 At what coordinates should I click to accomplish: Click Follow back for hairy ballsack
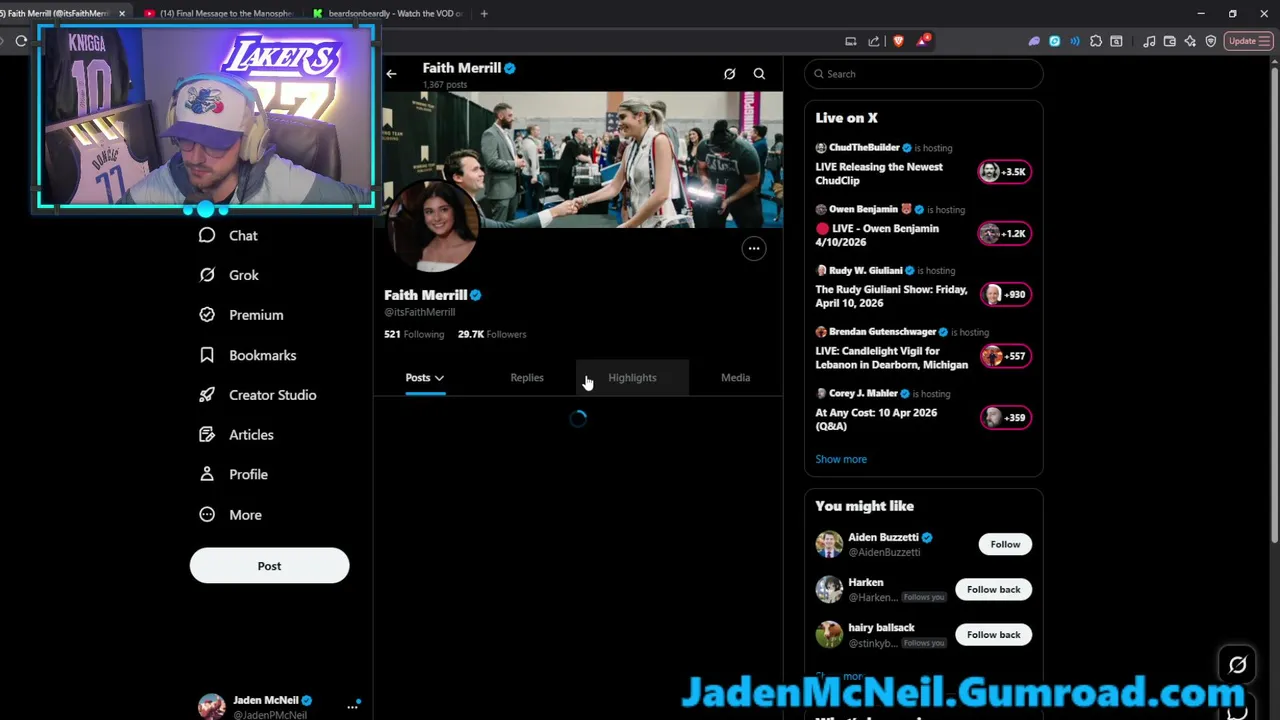tap(993, 634)
